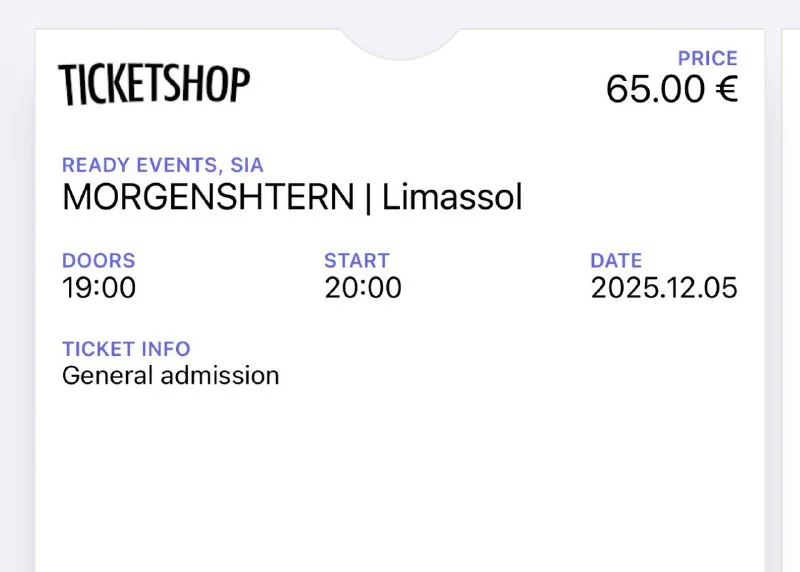
Task: Click the DOORS label
Action: tap(98, 261)
